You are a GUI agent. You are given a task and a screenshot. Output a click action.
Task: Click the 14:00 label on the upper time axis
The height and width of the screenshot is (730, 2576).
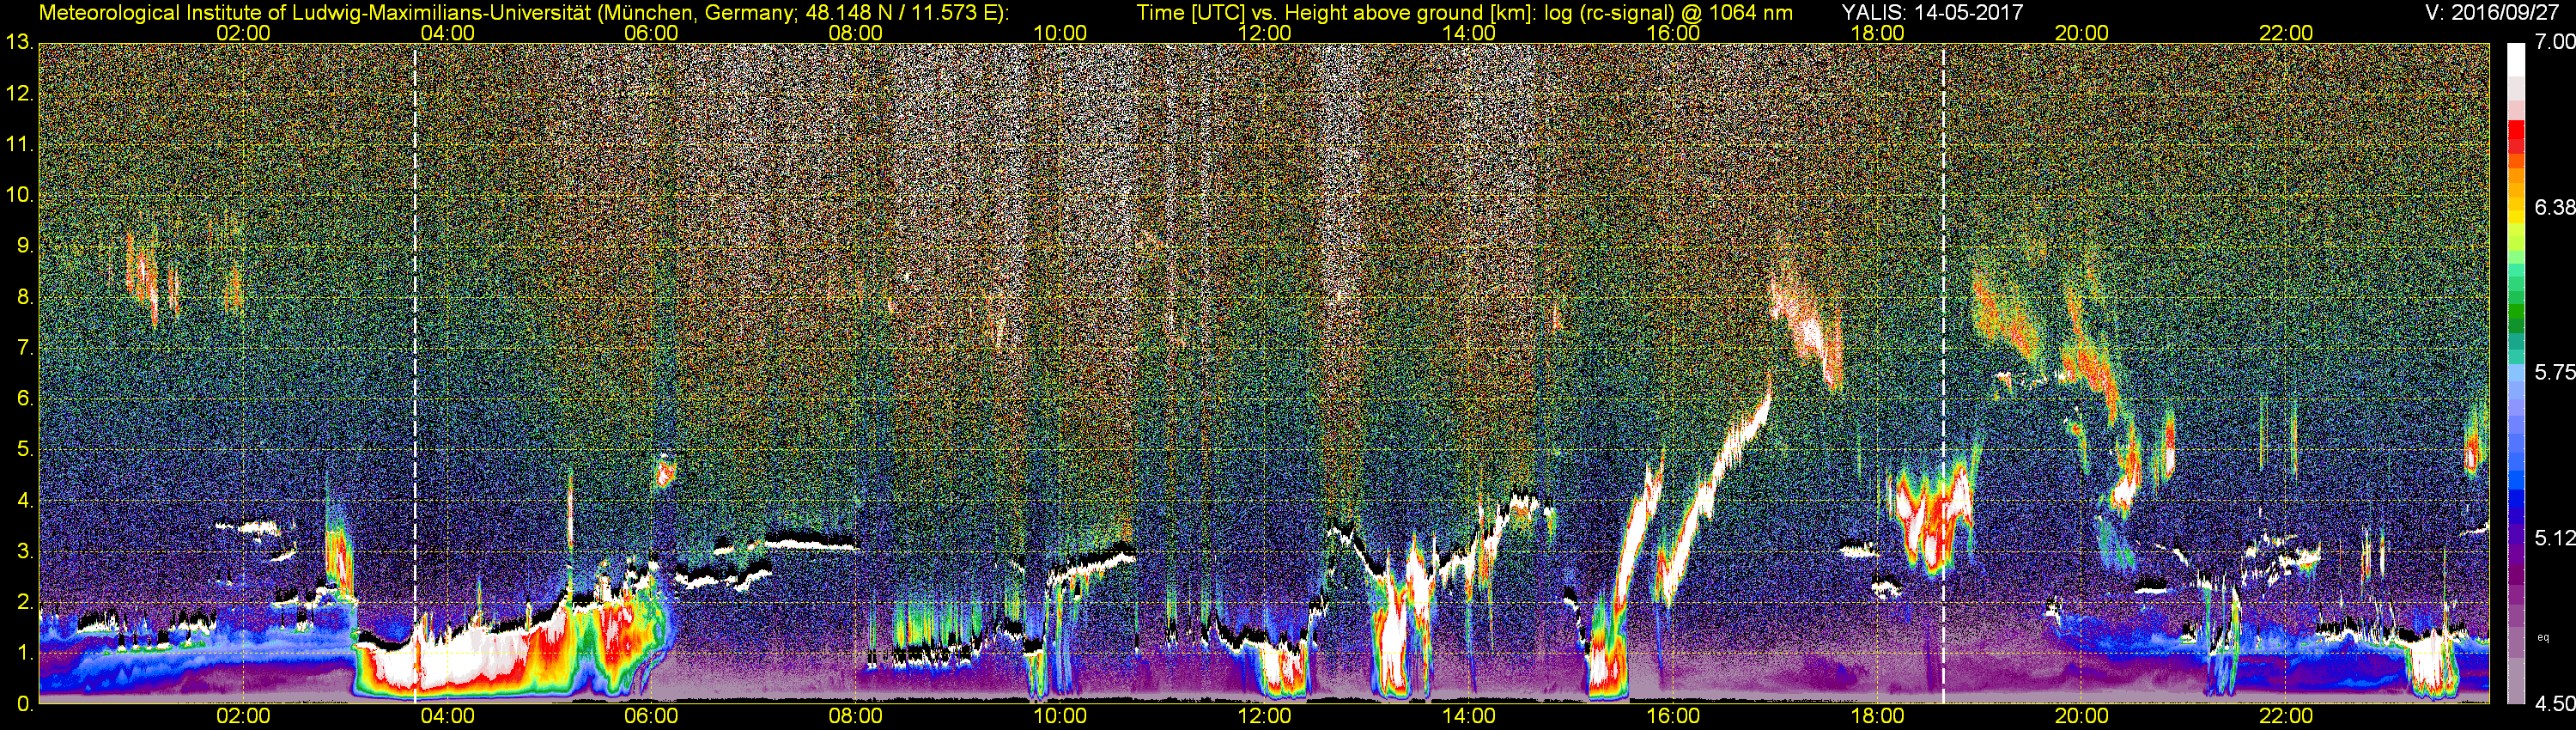point(1469,33)
